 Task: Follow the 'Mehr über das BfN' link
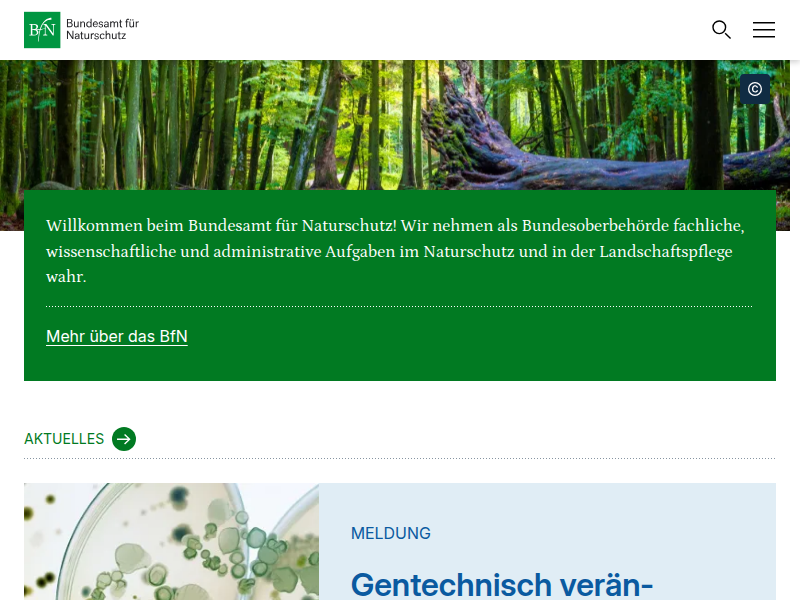(117, 336)
